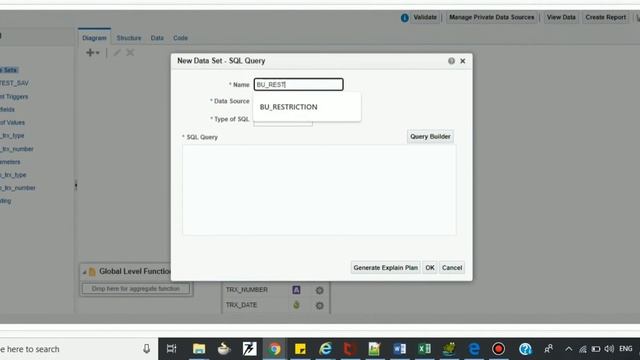The height and width of the screenshot is (360, 640).
Task: Open the blue help app on the taskbar
Action: coord(525,349)
